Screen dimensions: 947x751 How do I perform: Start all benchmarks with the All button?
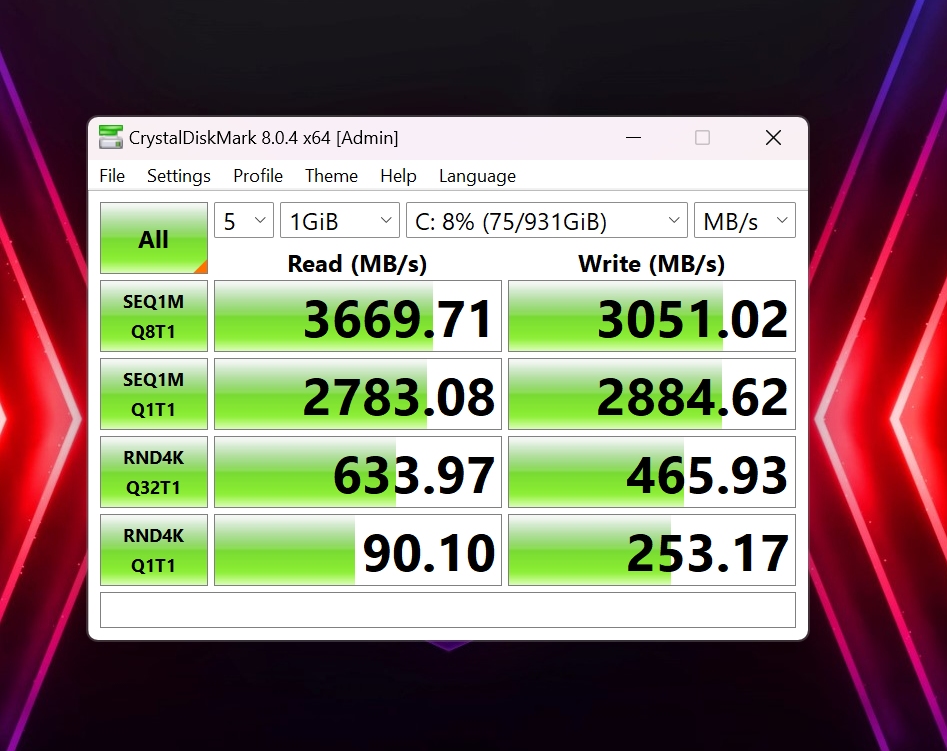click(x=154, y=238)
